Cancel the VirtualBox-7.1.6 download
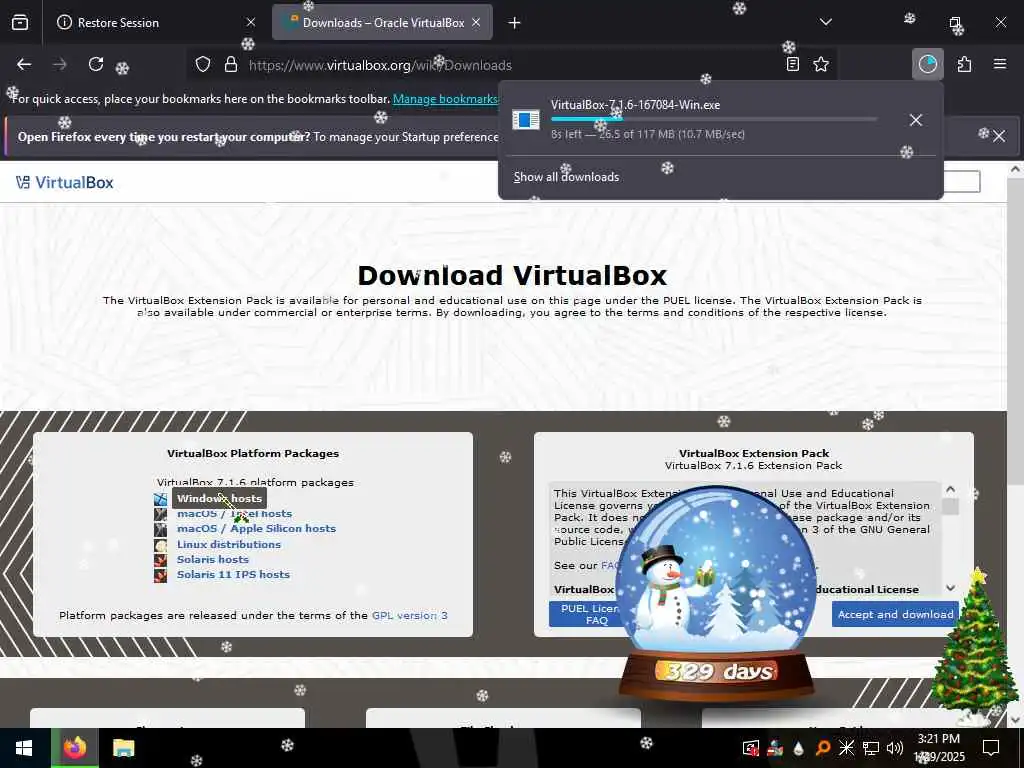This screenshot has height=768, width=1024. click(916, 120)
